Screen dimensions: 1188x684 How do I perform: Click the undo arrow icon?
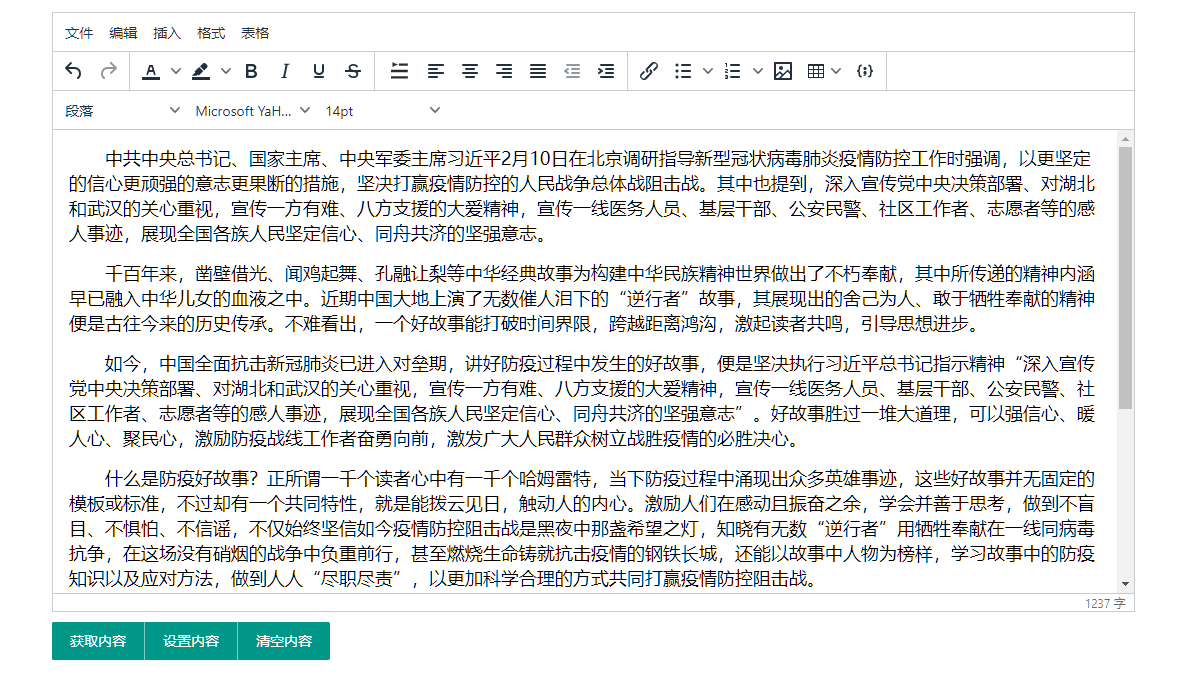click(73, 71)
